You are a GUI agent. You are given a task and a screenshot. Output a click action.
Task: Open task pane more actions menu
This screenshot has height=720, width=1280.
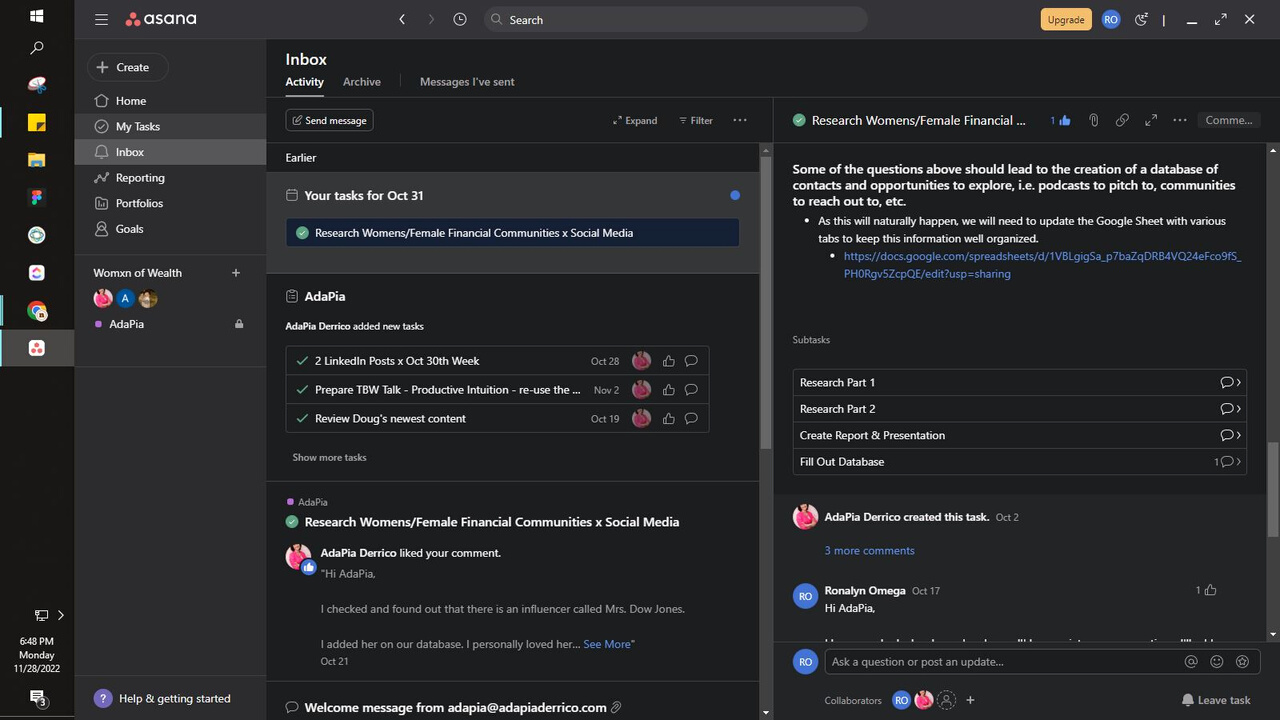point(1180,120)
